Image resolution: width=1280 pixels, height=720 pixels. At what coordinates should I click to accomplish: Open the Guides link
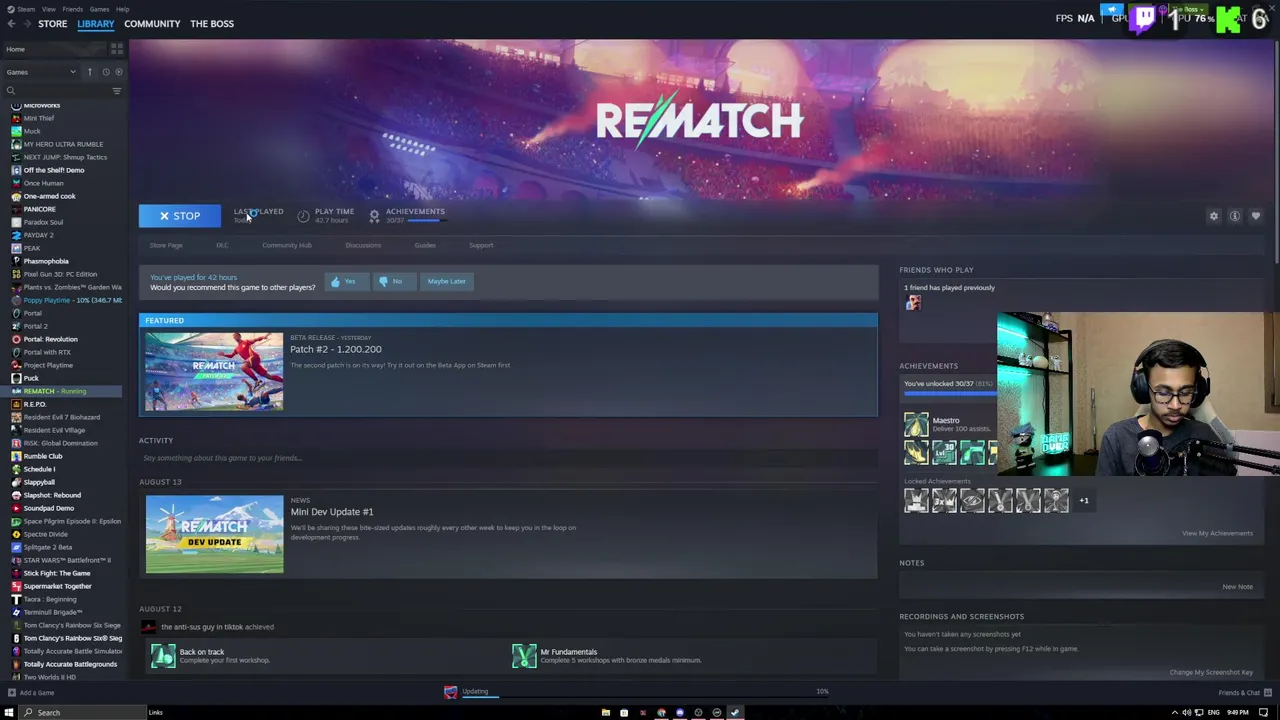pyautogui.click(x=425, y=245)
